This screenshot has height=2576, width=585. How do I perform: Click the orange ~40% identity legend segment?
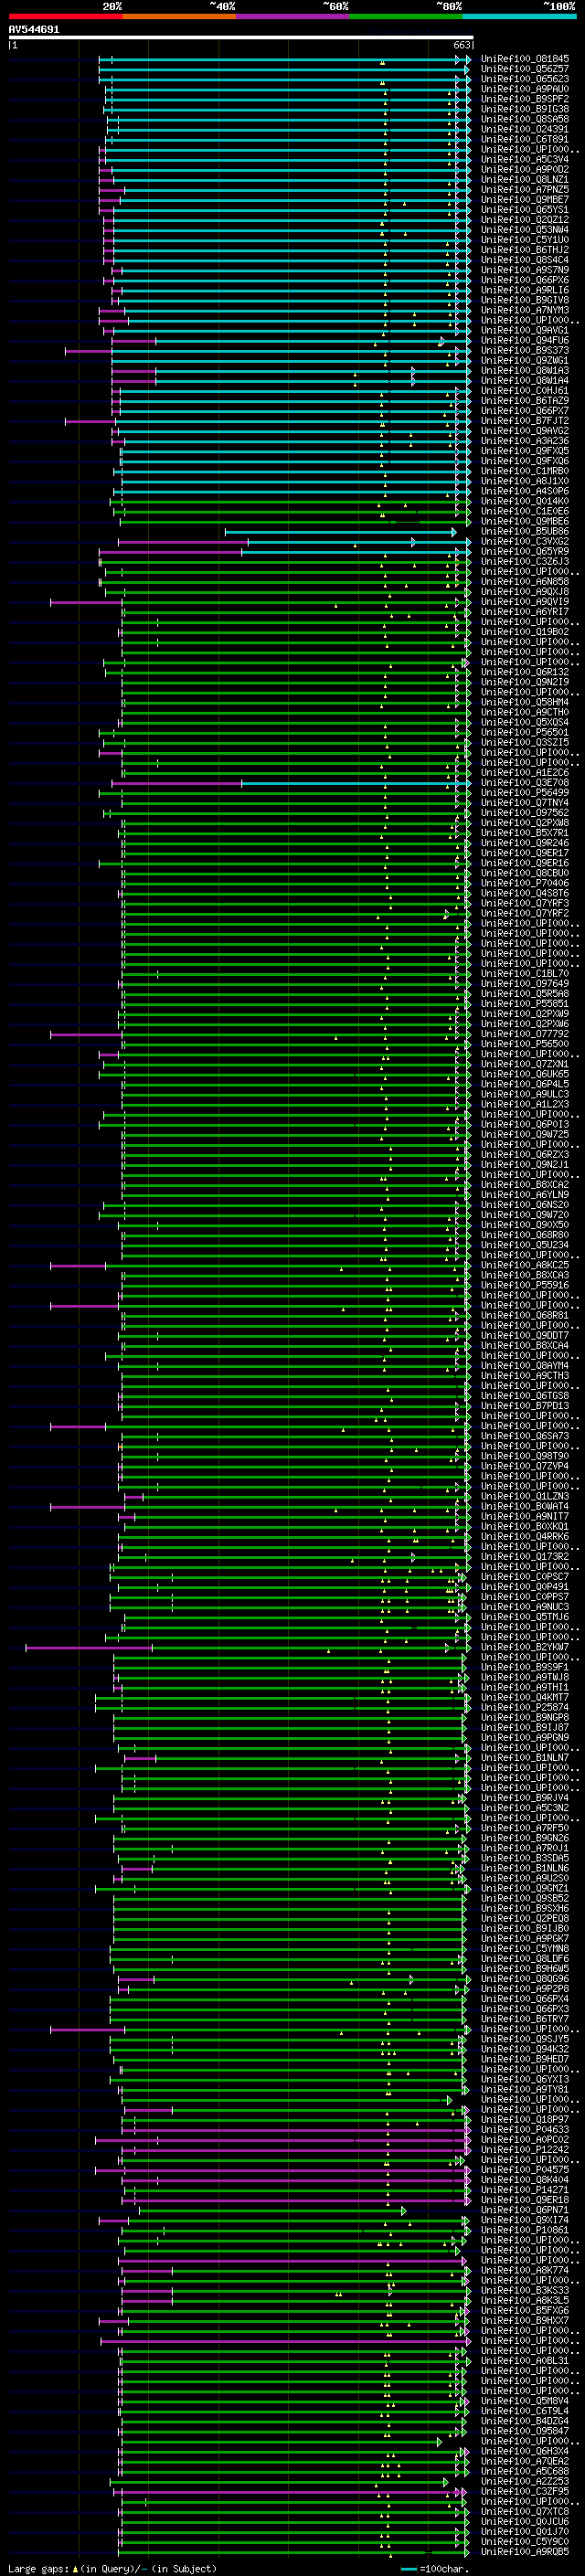pos(179,16)
